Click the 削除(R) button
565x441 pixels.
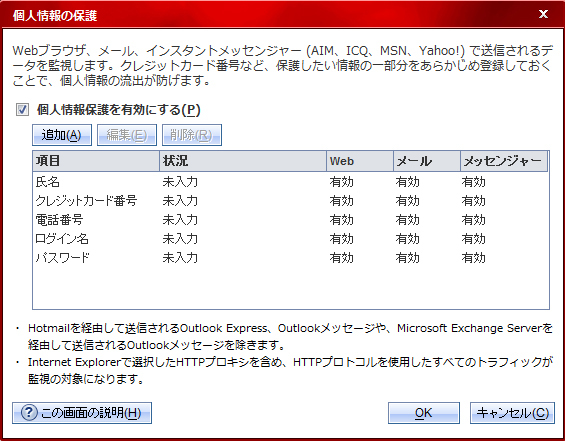point(192,135)
